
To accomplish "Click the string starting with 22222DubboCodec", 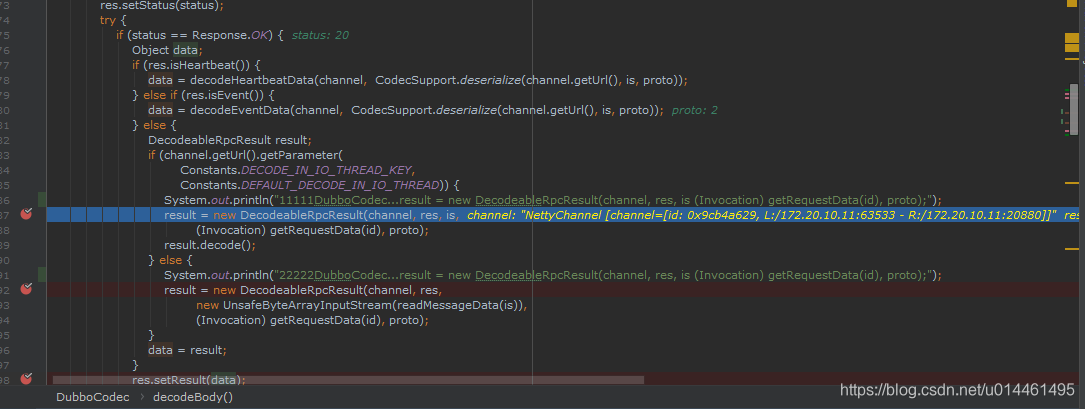I will pos(605,275).
